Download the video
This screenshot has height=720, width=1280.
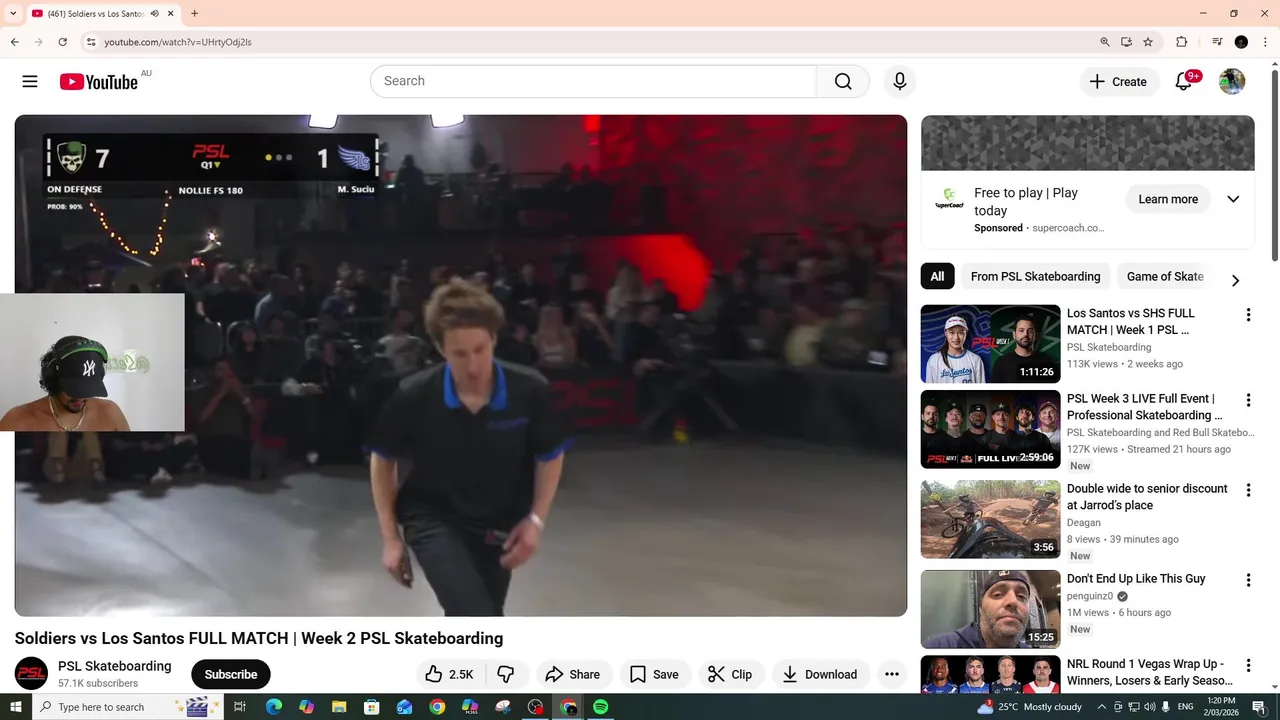[820, 674]
